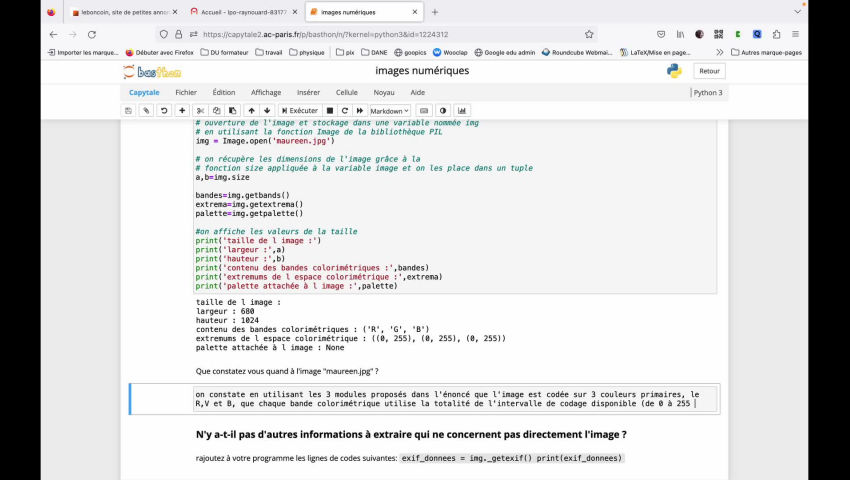The image size is (850, 480).
Task: Move the cell up with up arrow
Action: click(251, 110)
